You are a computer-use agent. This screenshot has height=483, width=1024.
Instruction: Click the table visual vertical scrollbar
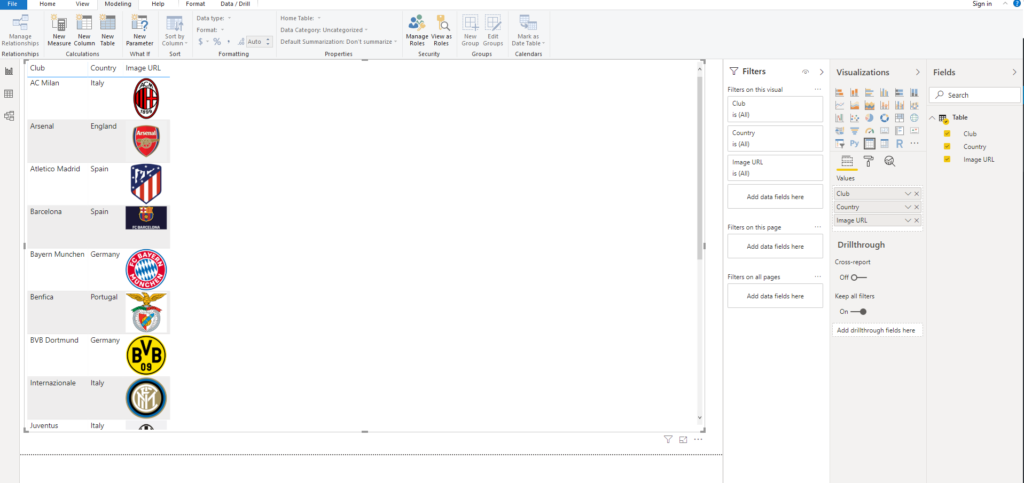tap(699, 168)
